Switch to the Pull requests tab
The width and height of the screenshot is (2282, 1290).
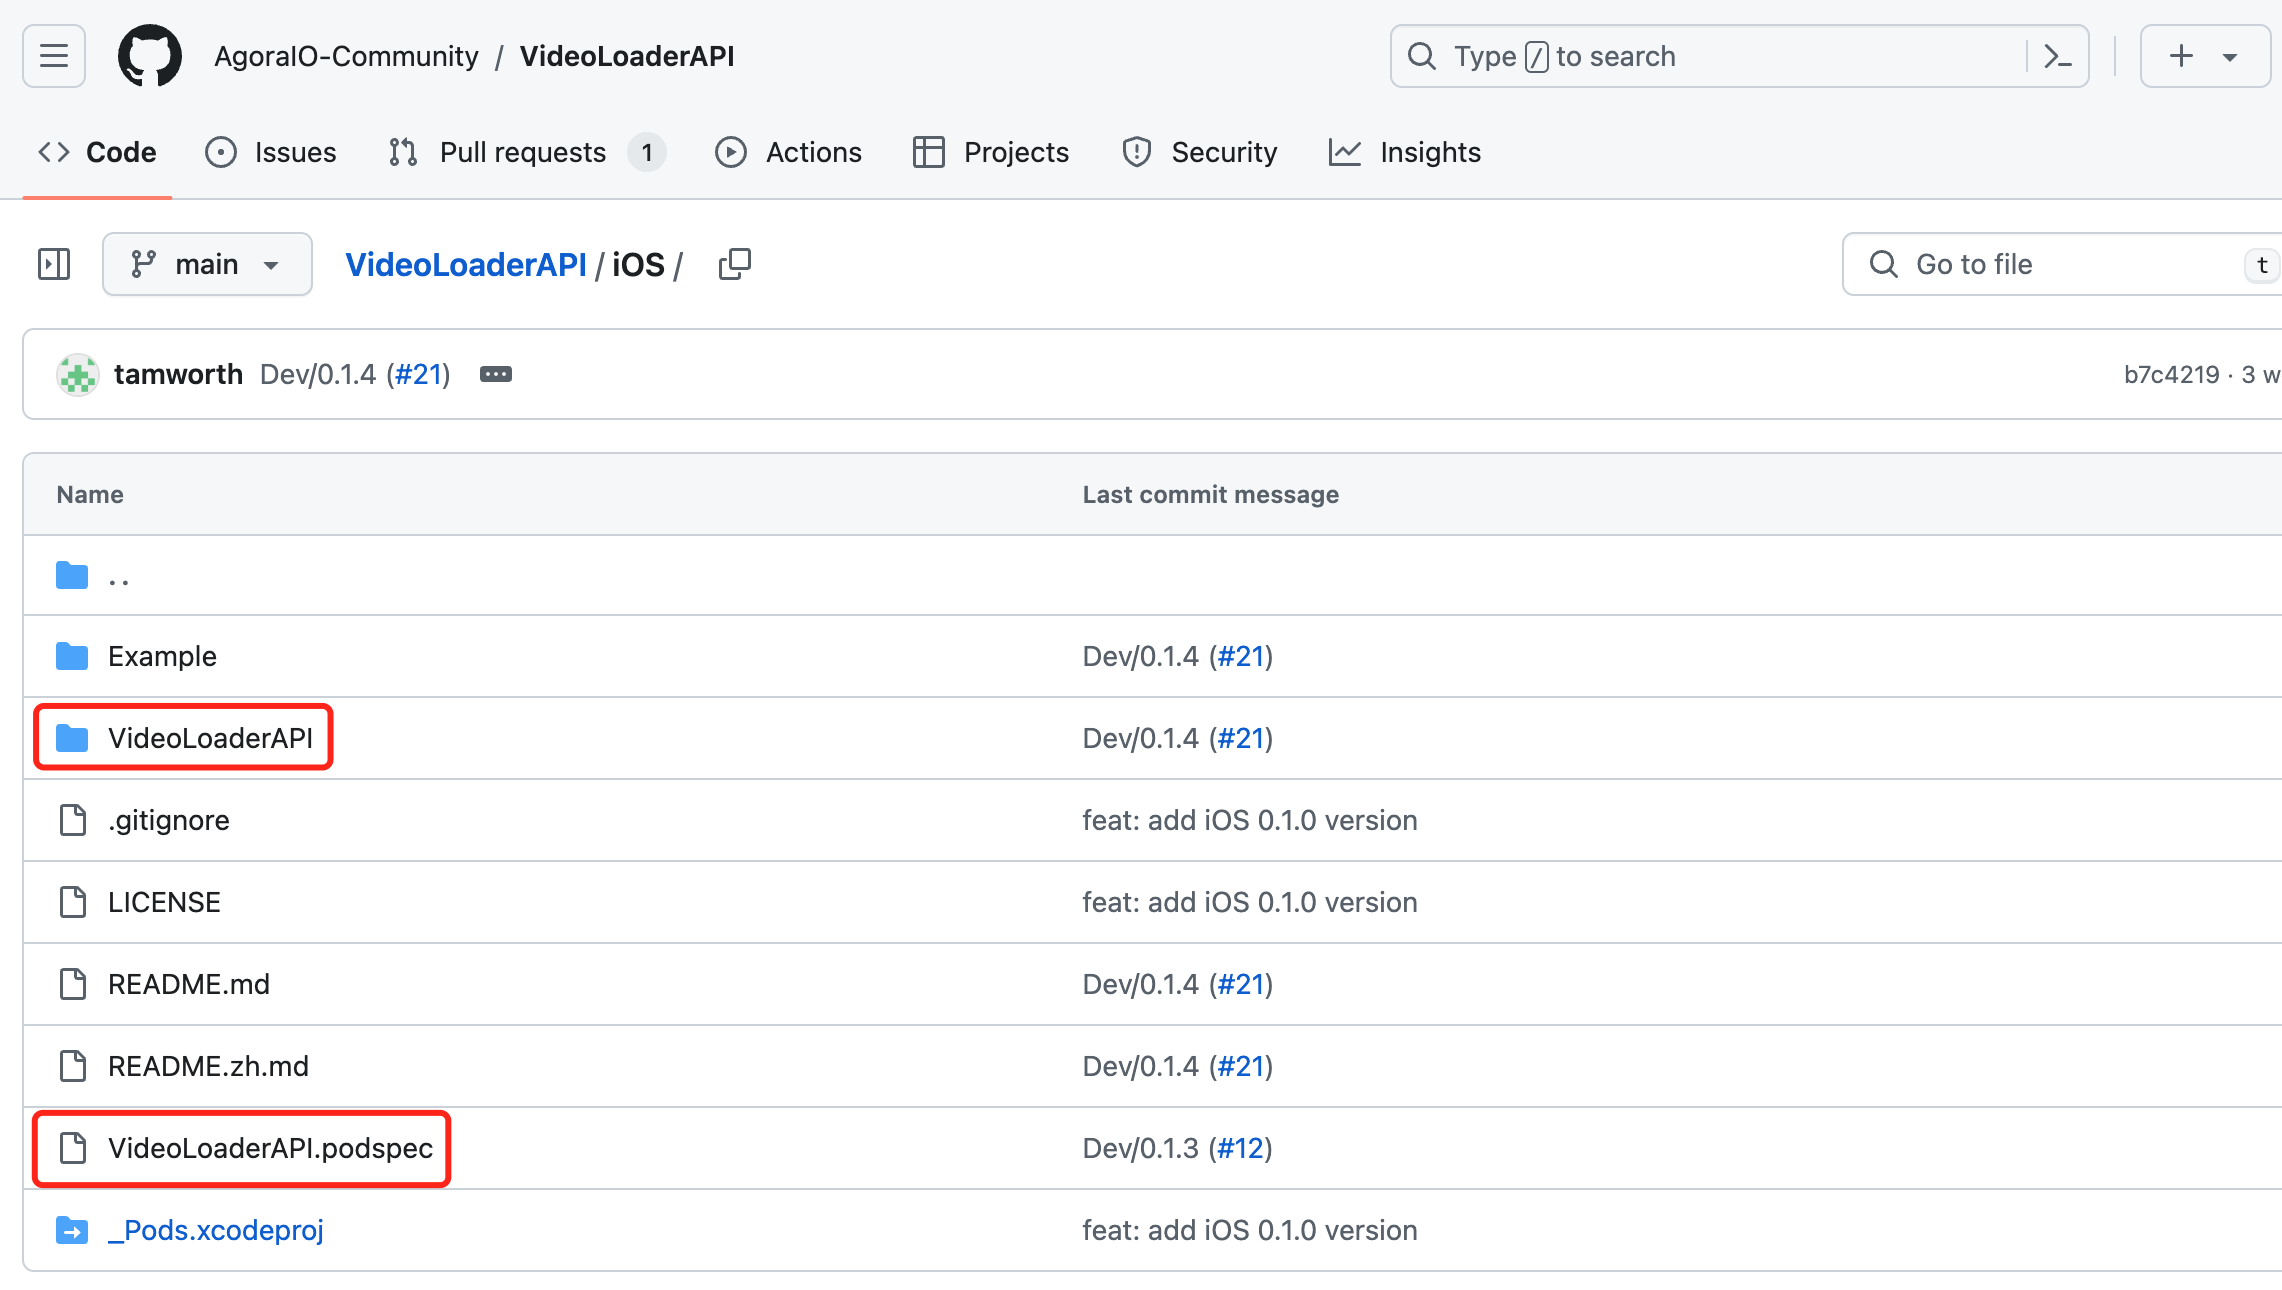(526, 152)
